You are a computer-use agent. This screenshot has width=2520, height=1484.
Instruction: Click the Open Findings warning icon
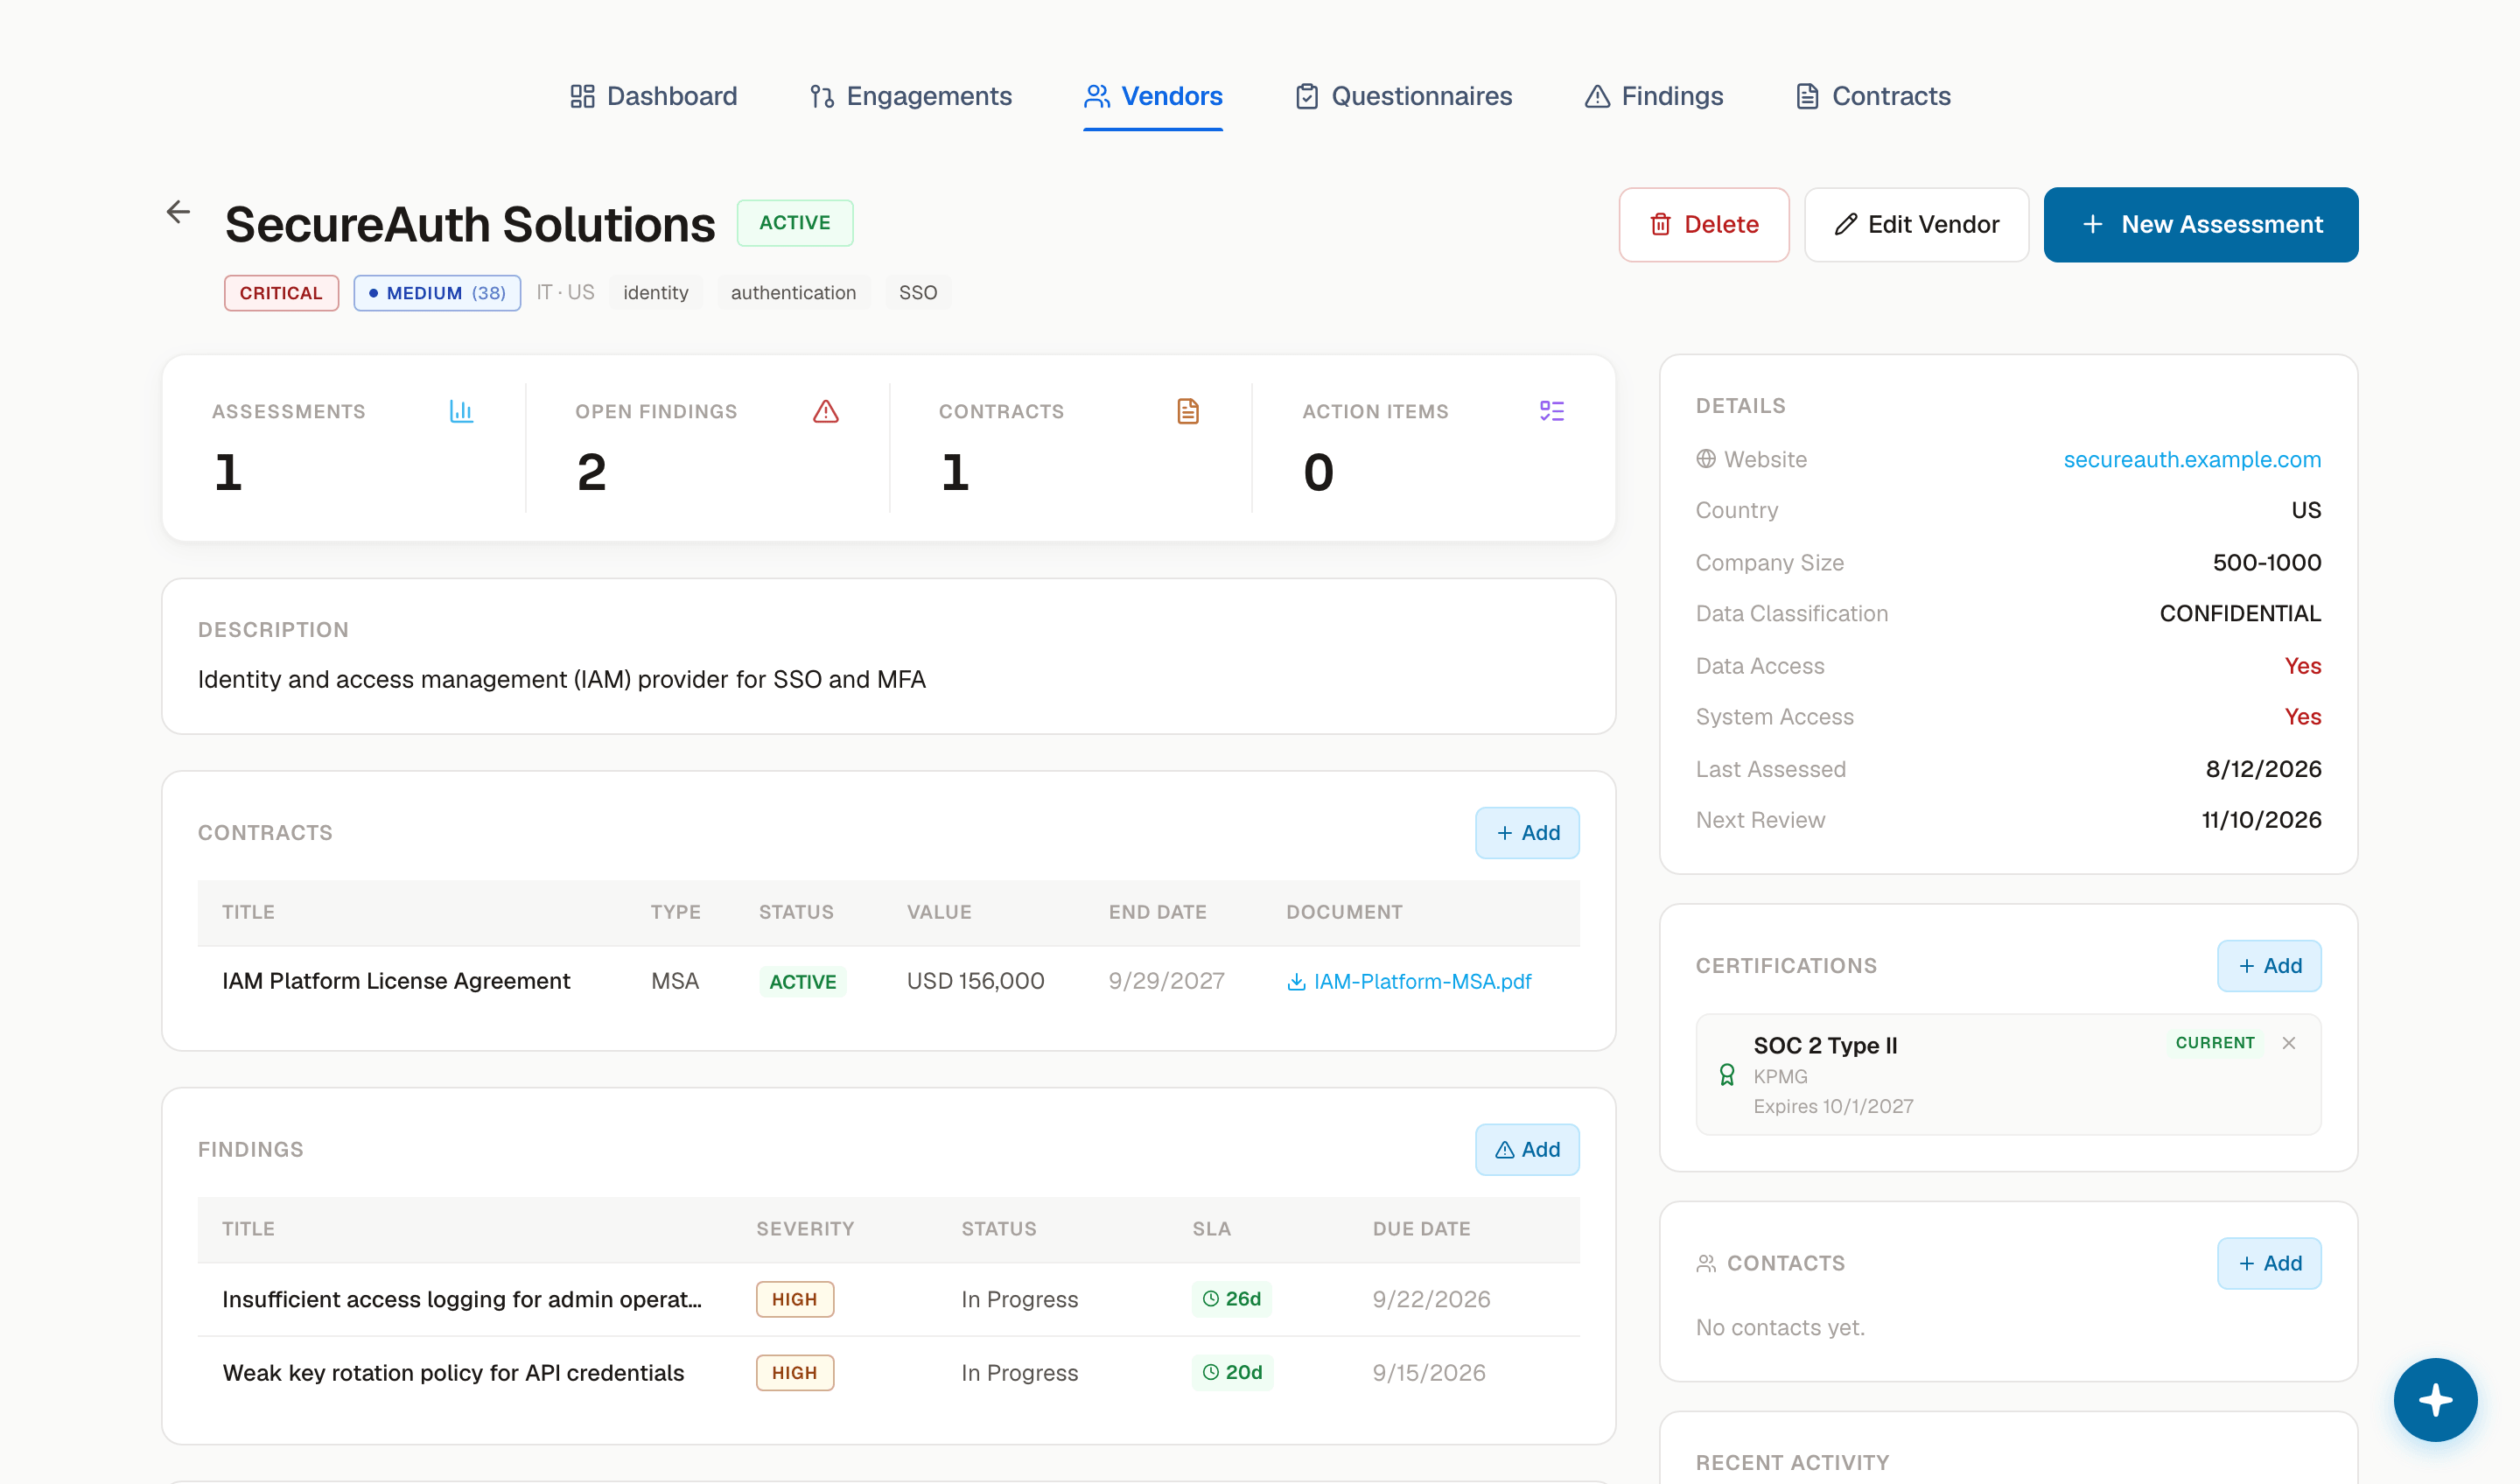tap(826, 411)
